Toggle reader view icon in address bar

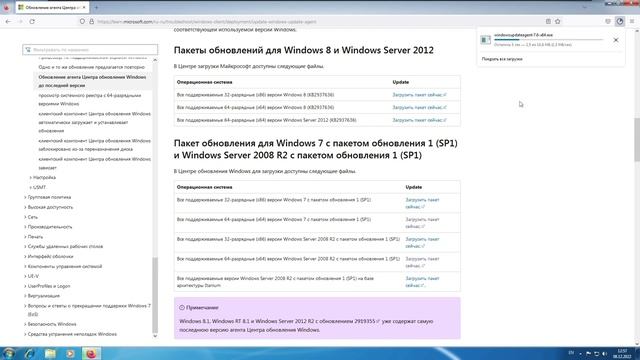pyautogui.click(x=548, y=21)
